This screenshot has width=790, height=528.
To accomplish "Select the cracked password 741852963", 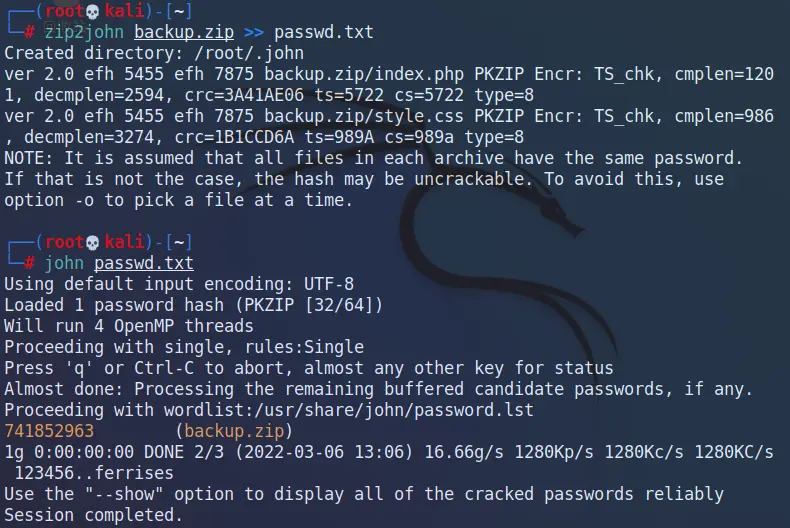I will click(49, 431).
